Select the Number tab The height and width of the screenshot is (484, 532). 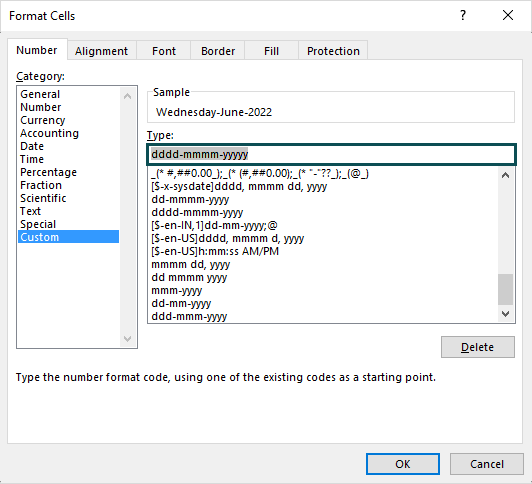[x=37, y=50]
